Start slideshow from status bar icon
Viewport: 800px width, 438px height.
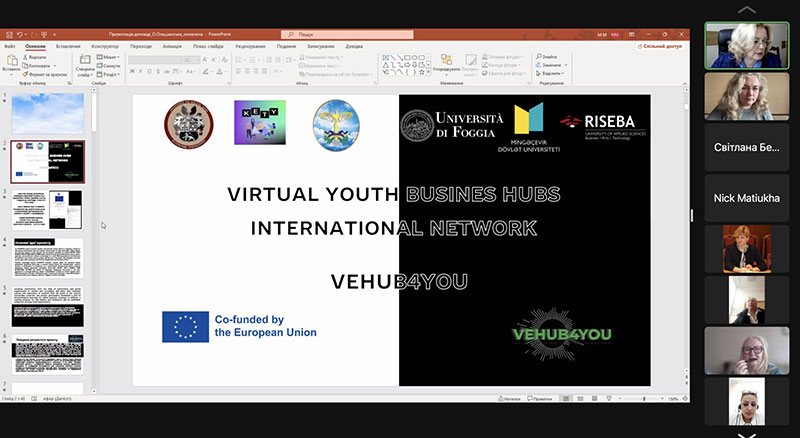609,398
